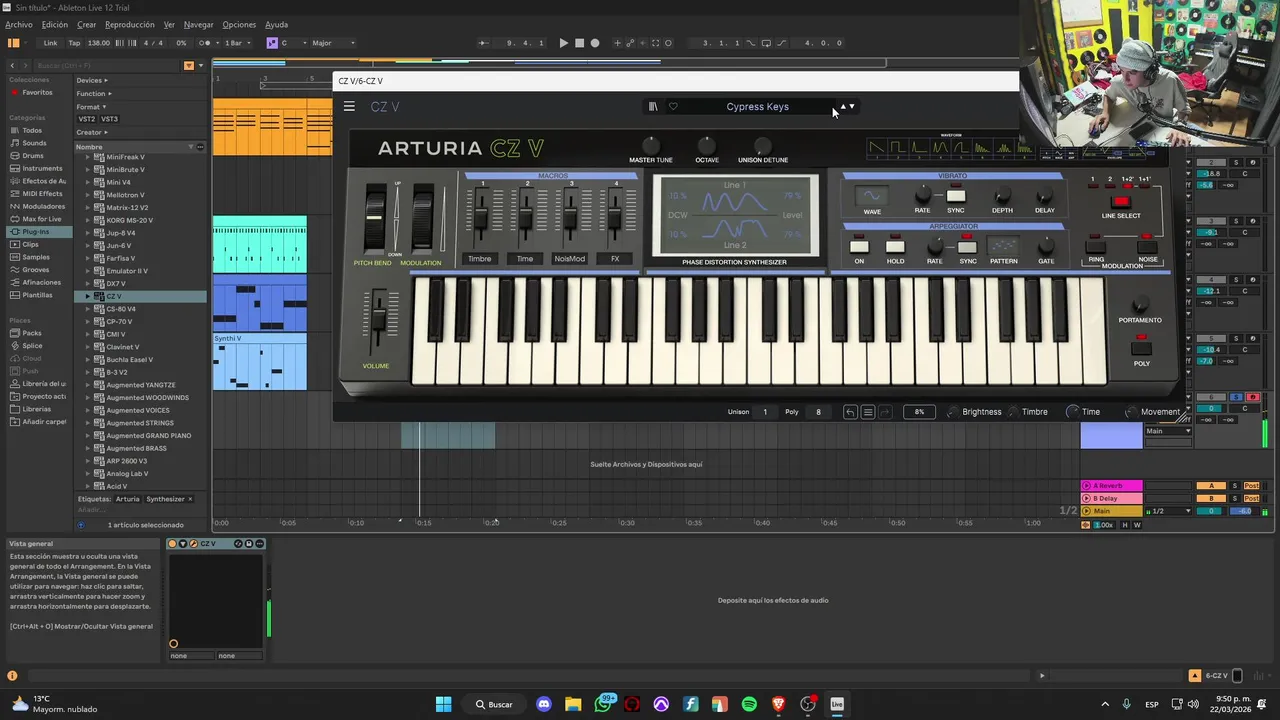Viewport: 1280px width, 720px height.
Task: Open the 1 Bar quantization dropdown
Action: click(x=236, y=43)
